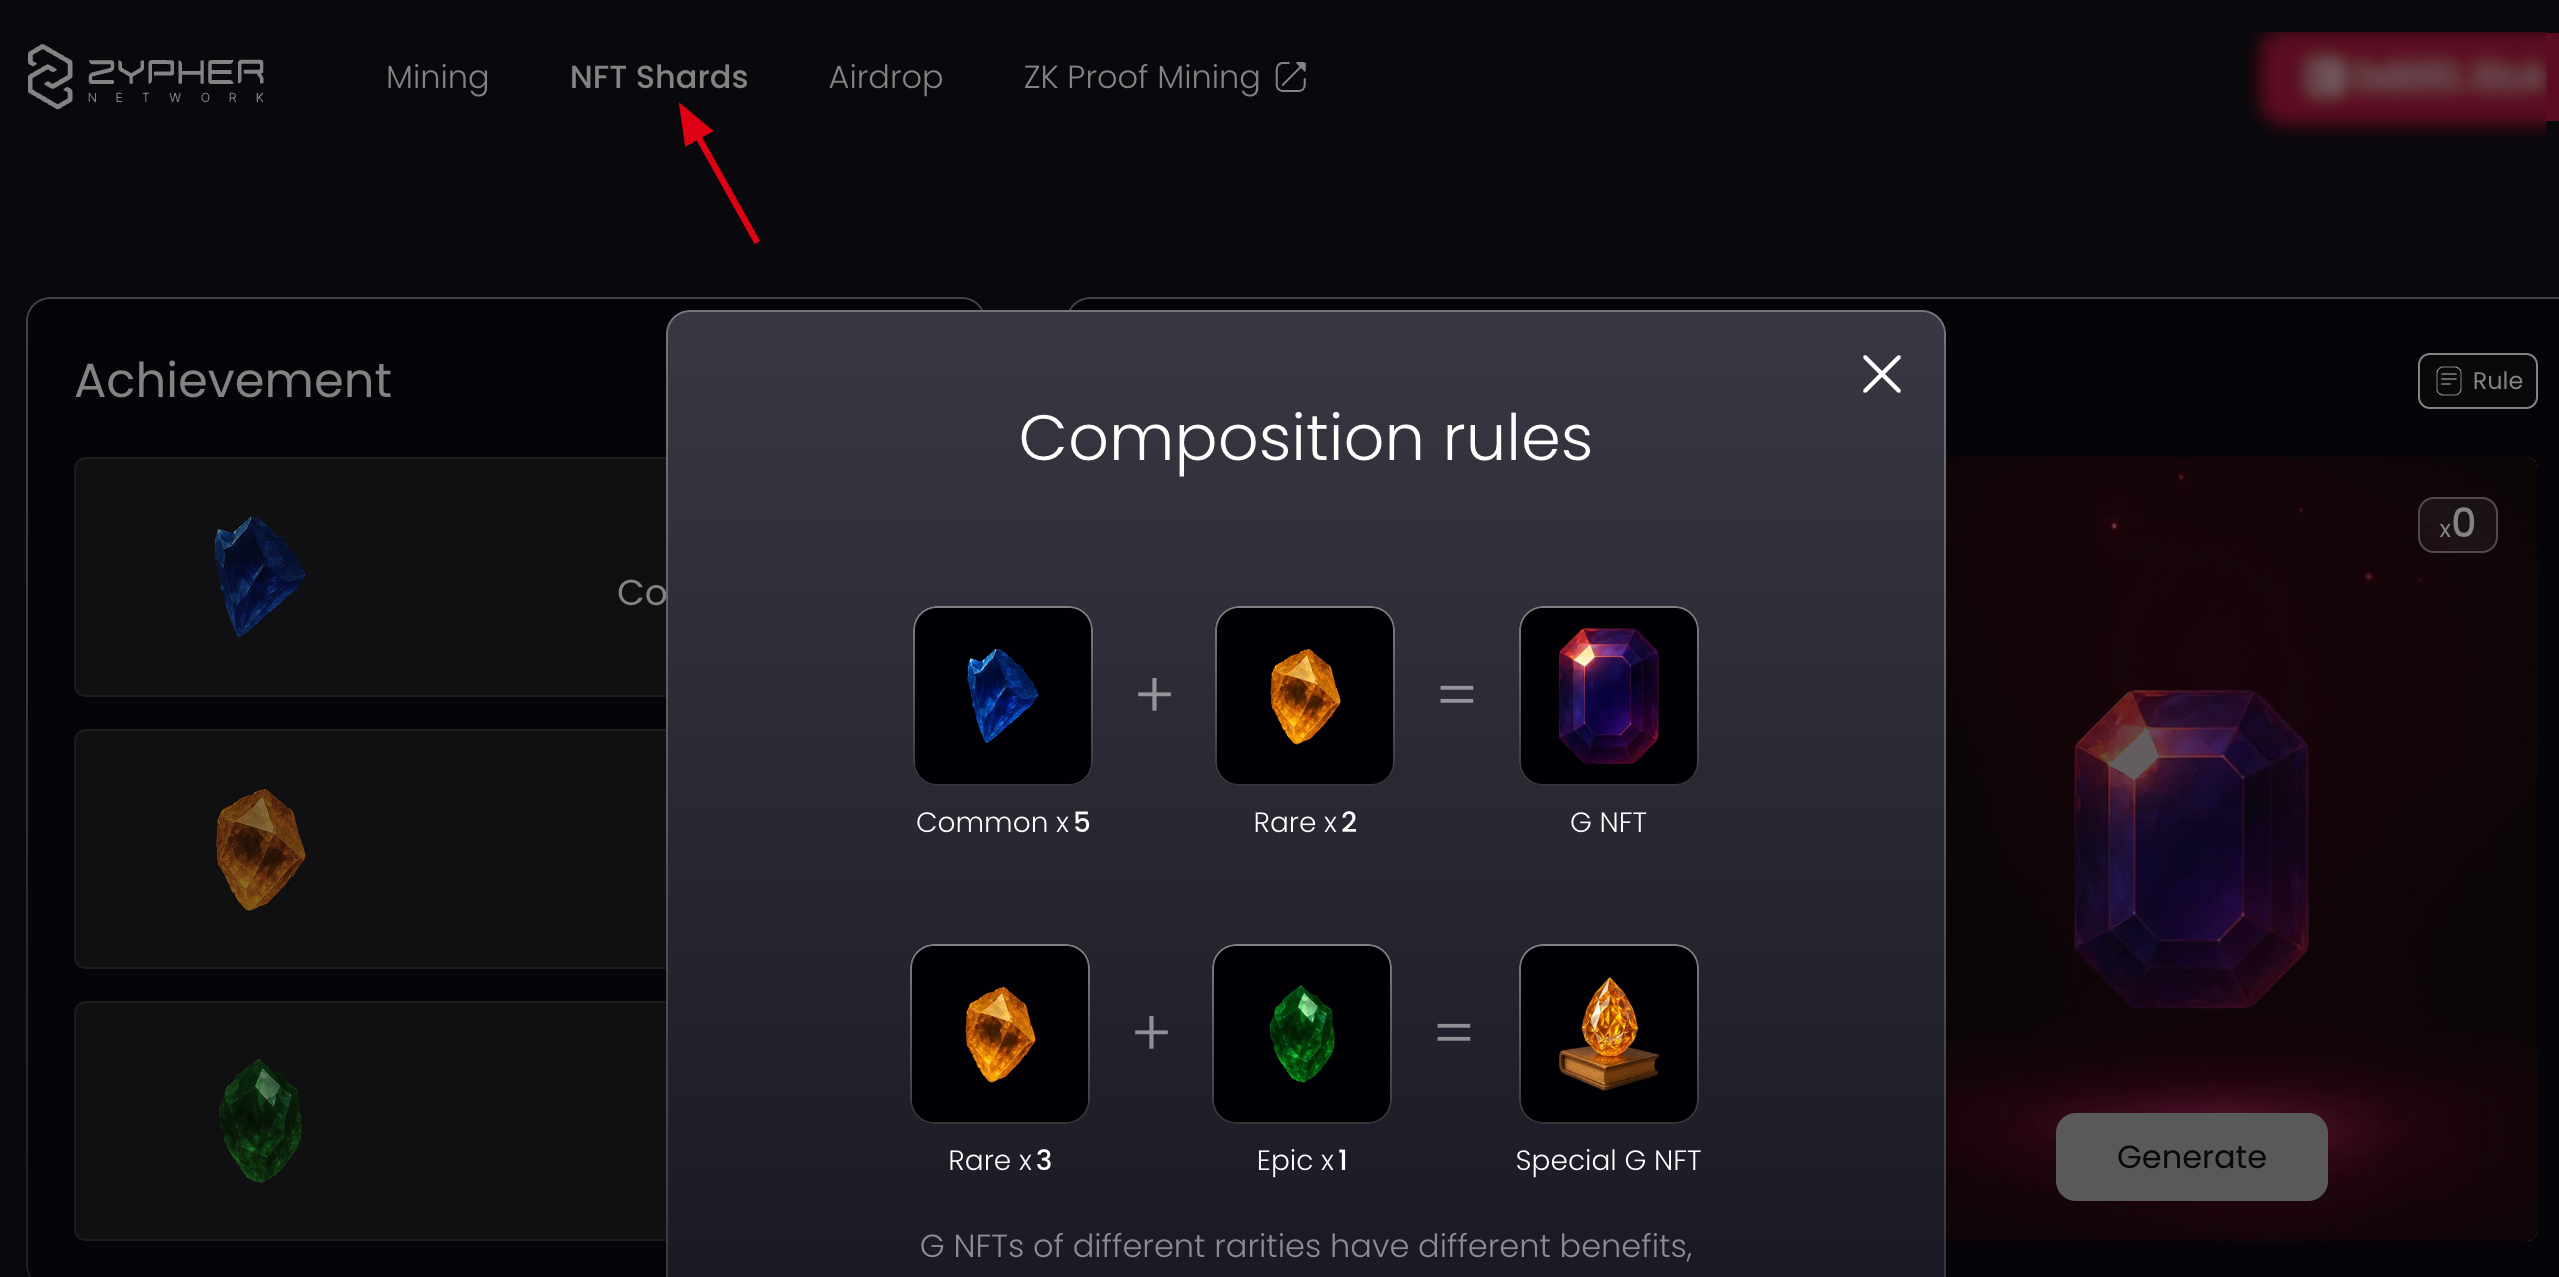Go to the Airdrop tab
2559x1277 pixels.
885,77
